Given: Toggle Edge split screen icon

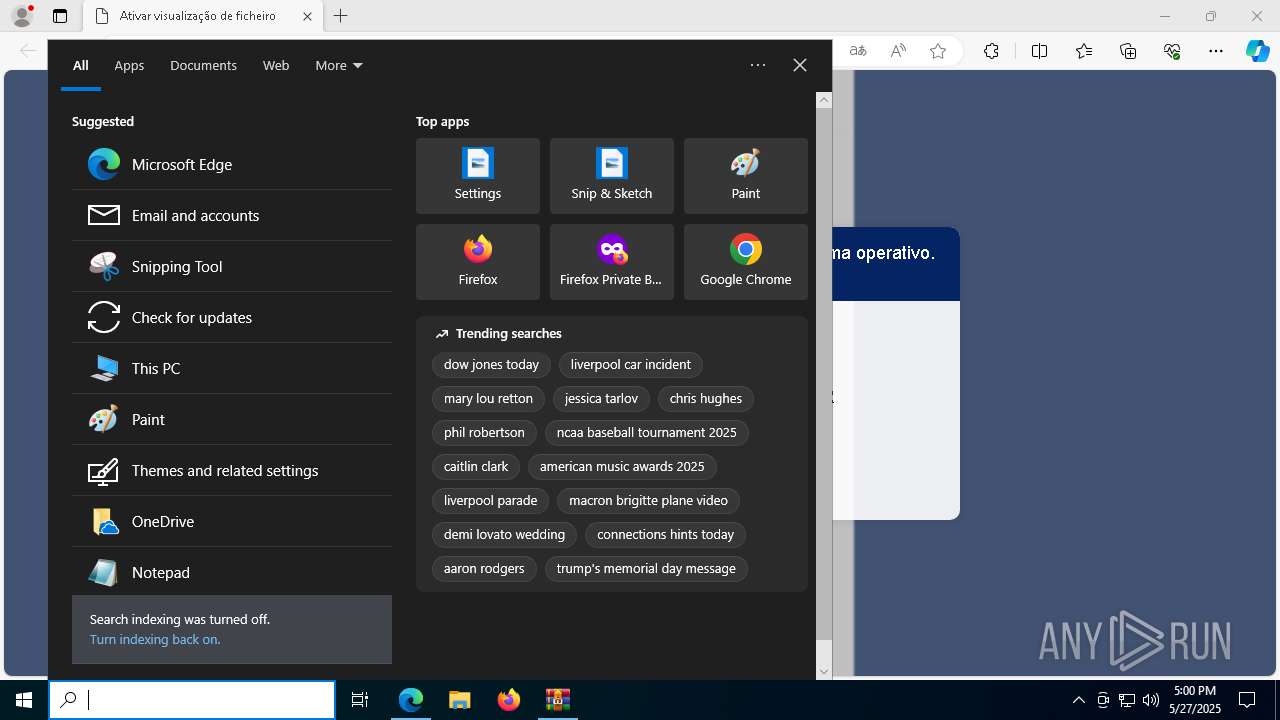Looking at the screenshot, I should [1039, 51].
